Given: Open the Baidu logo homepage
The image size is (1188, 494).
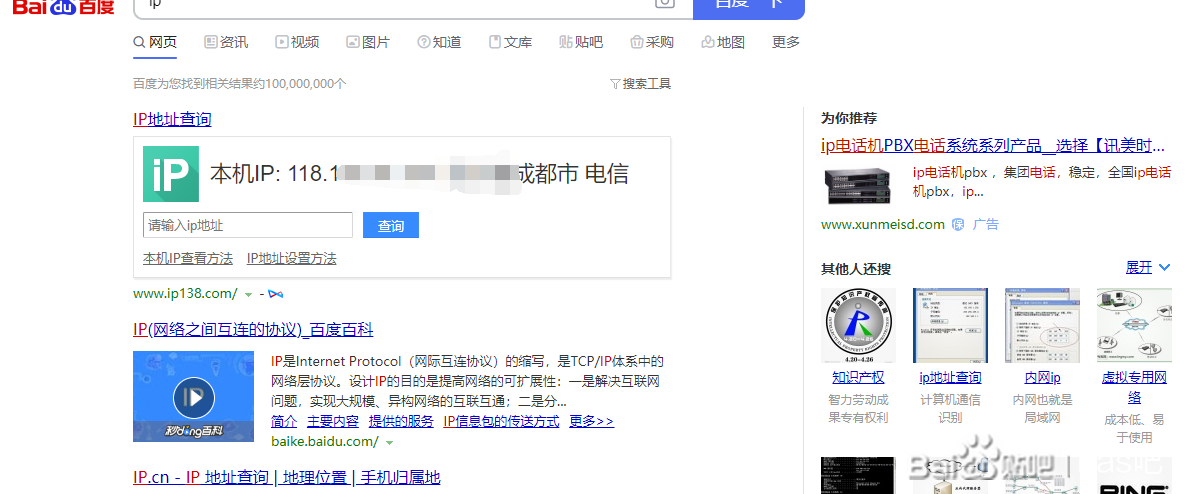Looking at the screenshot, I should point(63,8).
